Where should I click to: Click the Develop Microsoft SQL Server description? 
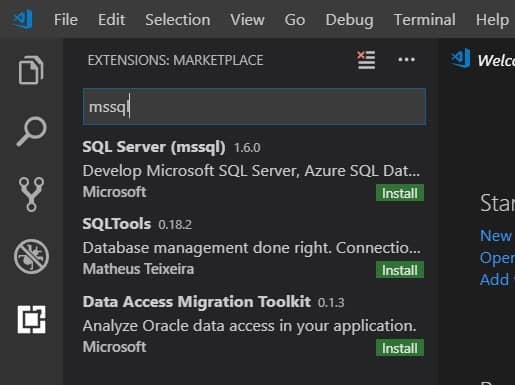point(251,171)
